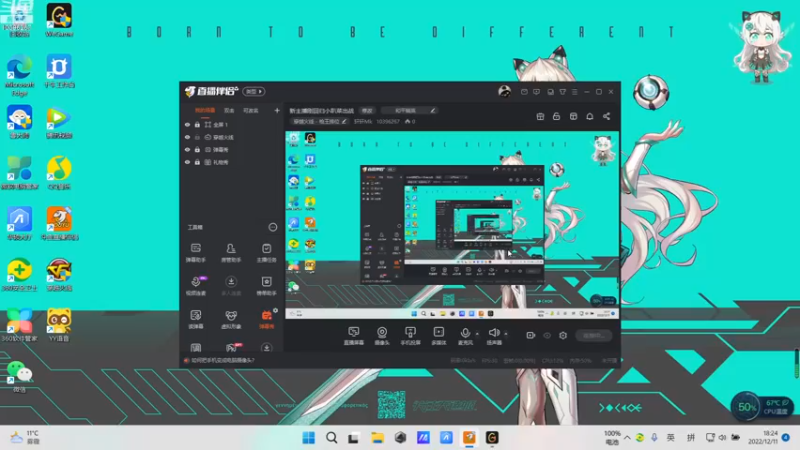Open the 弹幕助手 tool in the toolbox

tap(195, 253)
